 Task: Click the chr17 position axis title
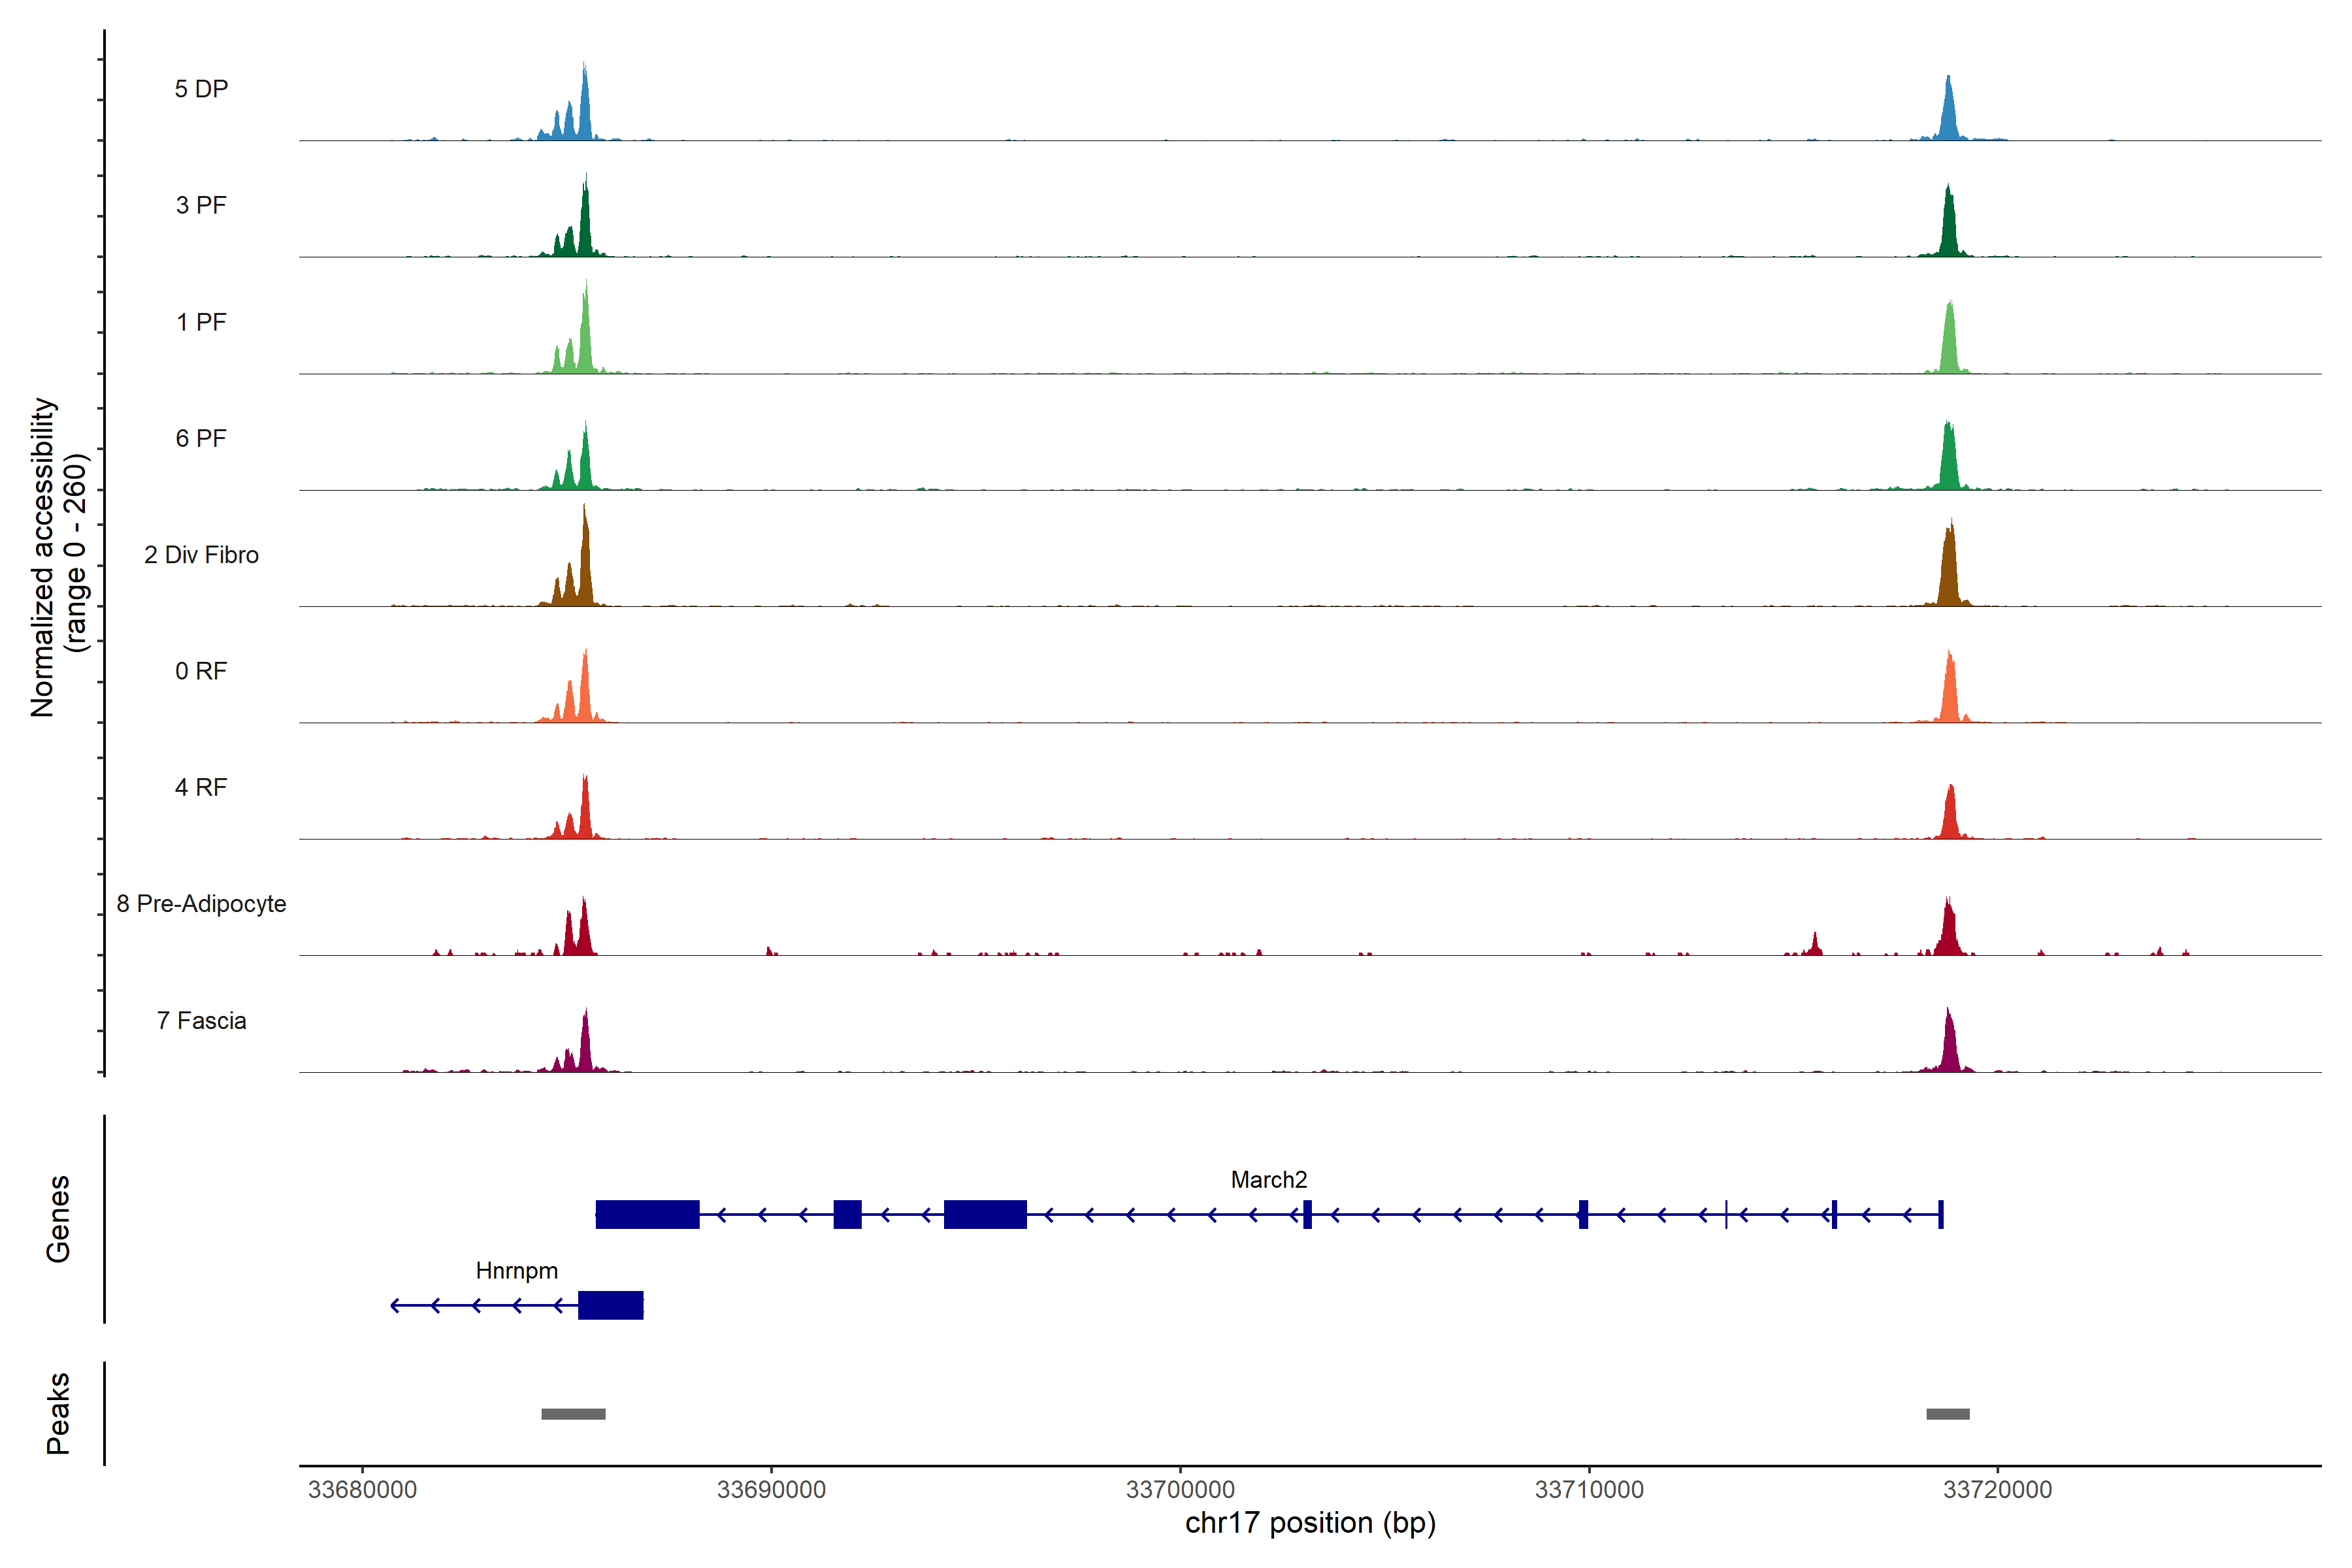[x=1310, y=1523]
